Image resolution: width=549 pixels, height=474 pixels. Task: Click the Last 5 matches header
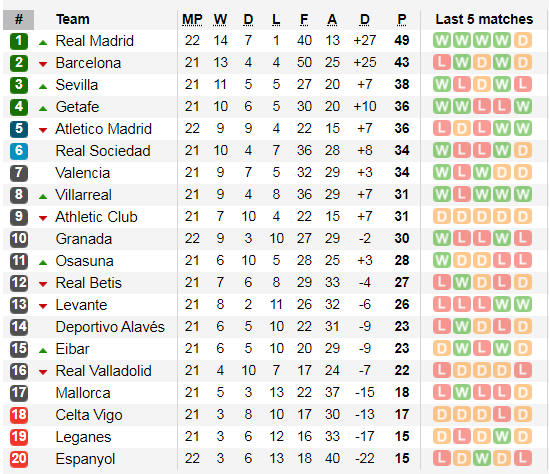tap(484, 19)
